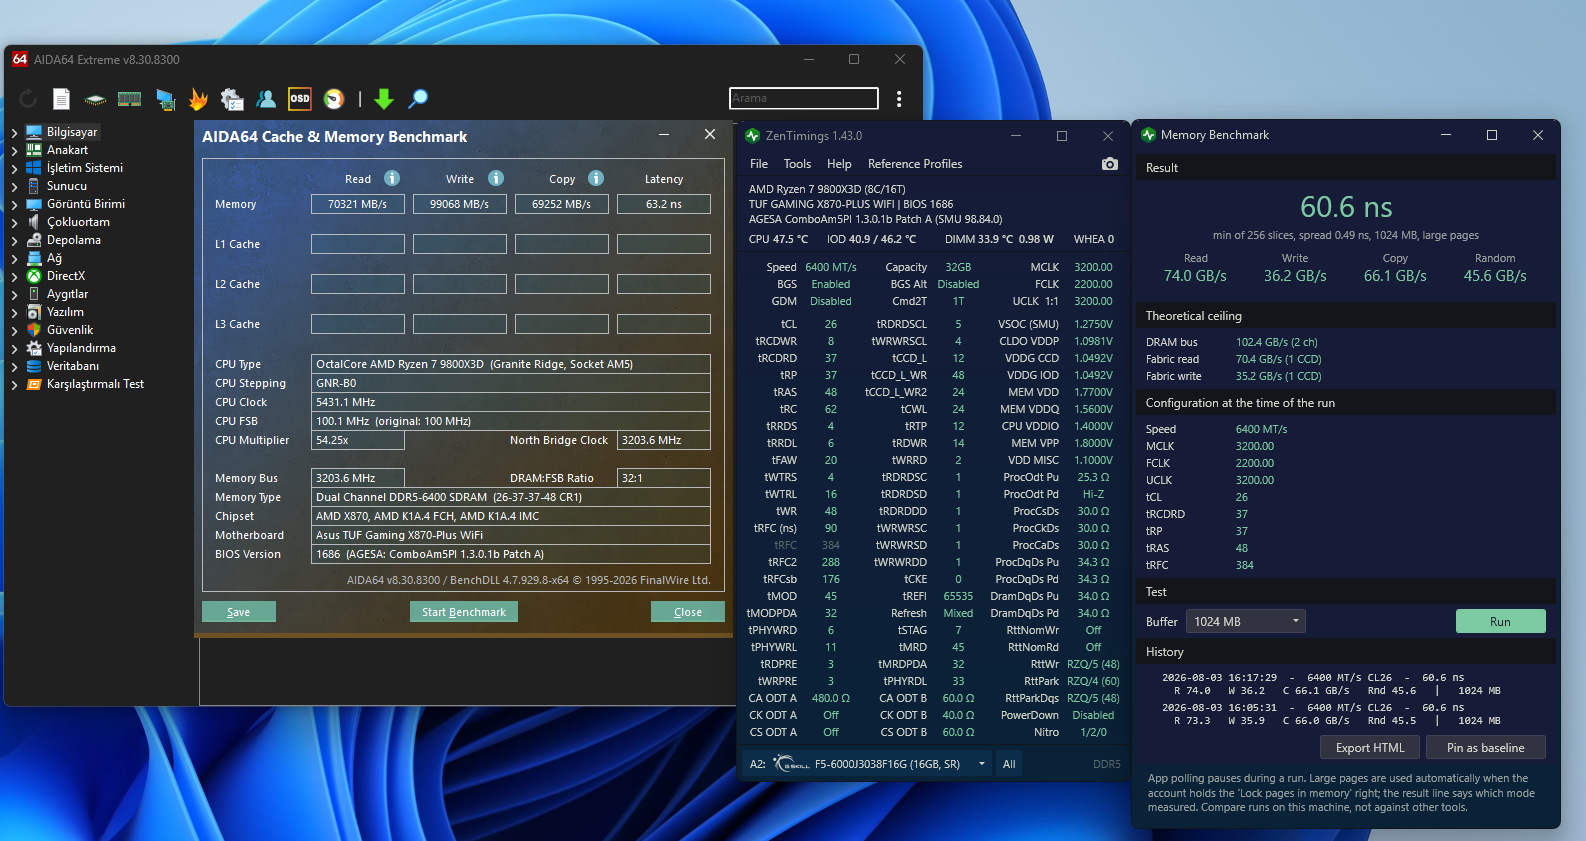The width and height of the screenshot is (1586, 841).
Task: Launch the flame stability test icon
Action: pos(198,98)
